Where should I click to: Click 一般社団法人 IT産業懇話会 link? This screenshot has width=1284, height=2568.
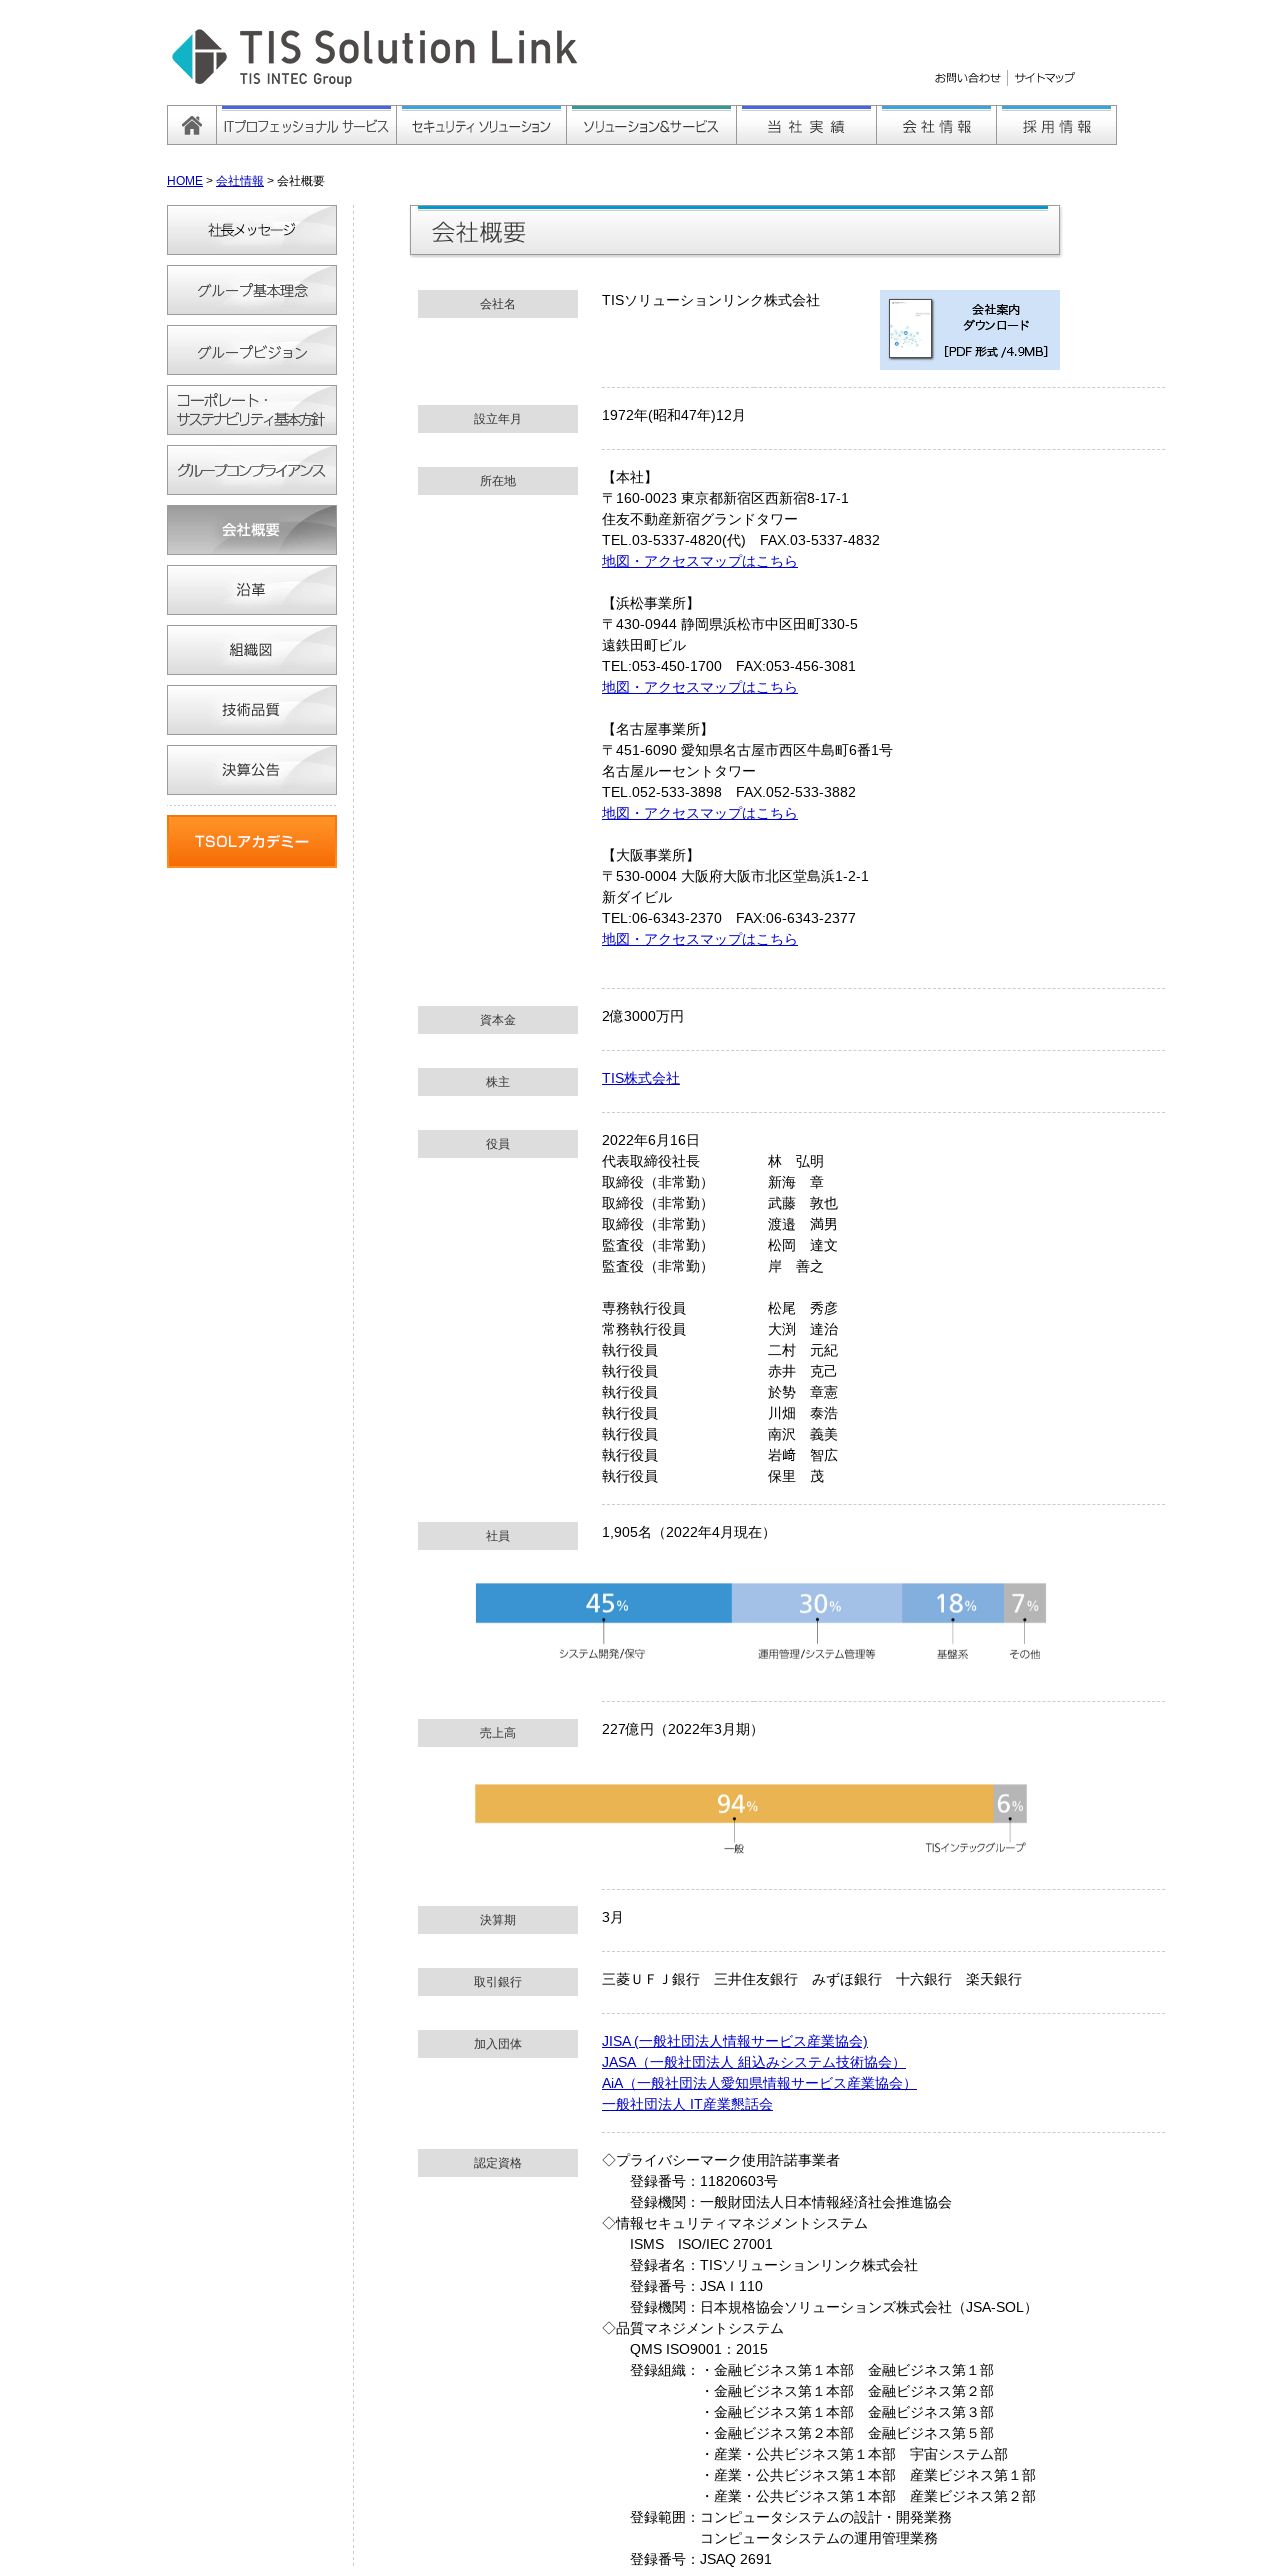tap(687, 2104)
